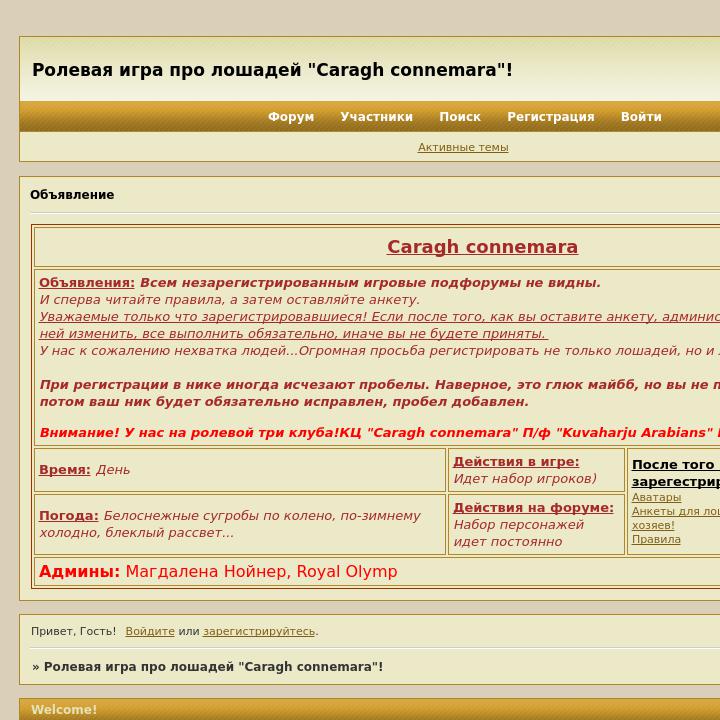Click the Действия на форуме: label
This screenshot has height=720, width=720.
pyautogui.click(x=534, y=507)
